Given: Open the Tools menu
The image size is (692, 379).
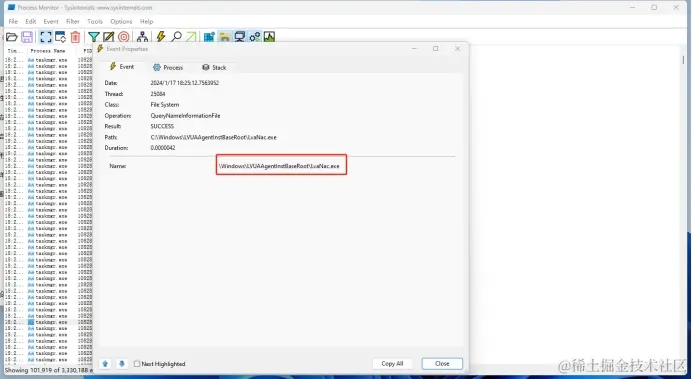Looking at the screenshot, I should [x=94, y=21].
